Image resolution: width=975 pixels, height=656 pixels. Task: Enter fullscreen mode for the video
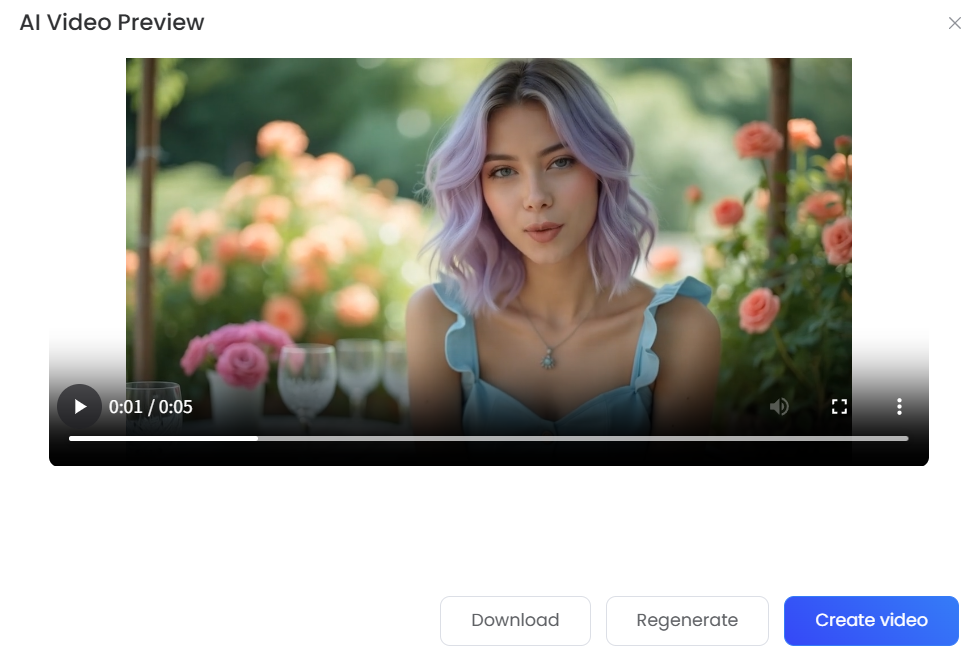click(x=839, y=407)
